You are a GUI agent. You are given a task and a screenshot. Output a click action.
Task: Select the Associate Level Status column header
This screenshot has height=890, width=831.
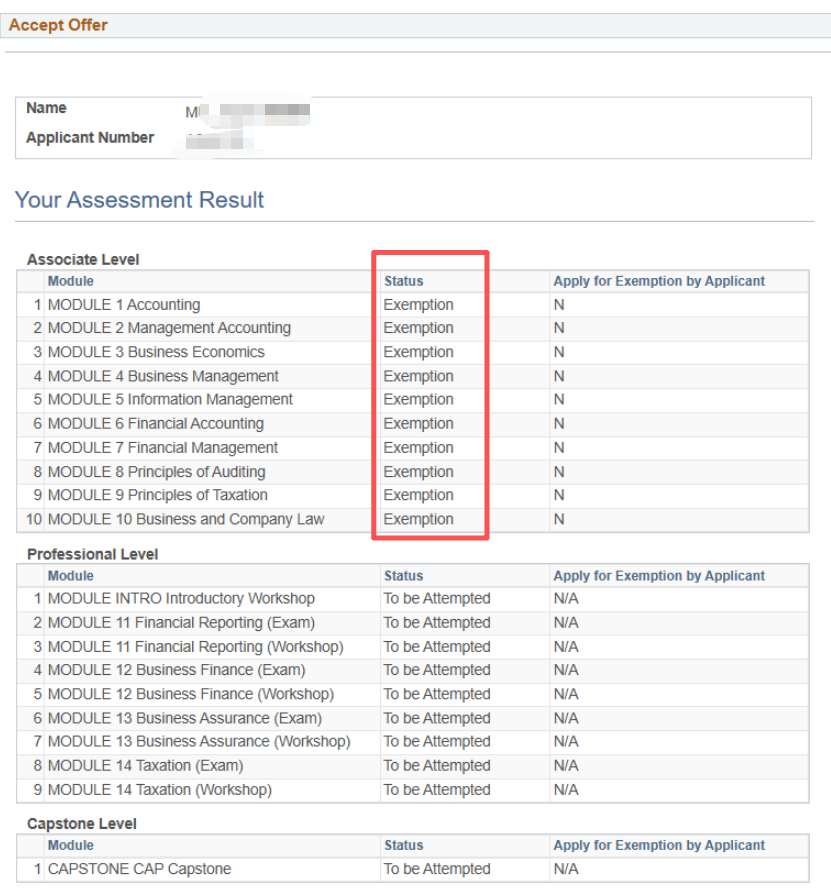(x=403, y=281)
